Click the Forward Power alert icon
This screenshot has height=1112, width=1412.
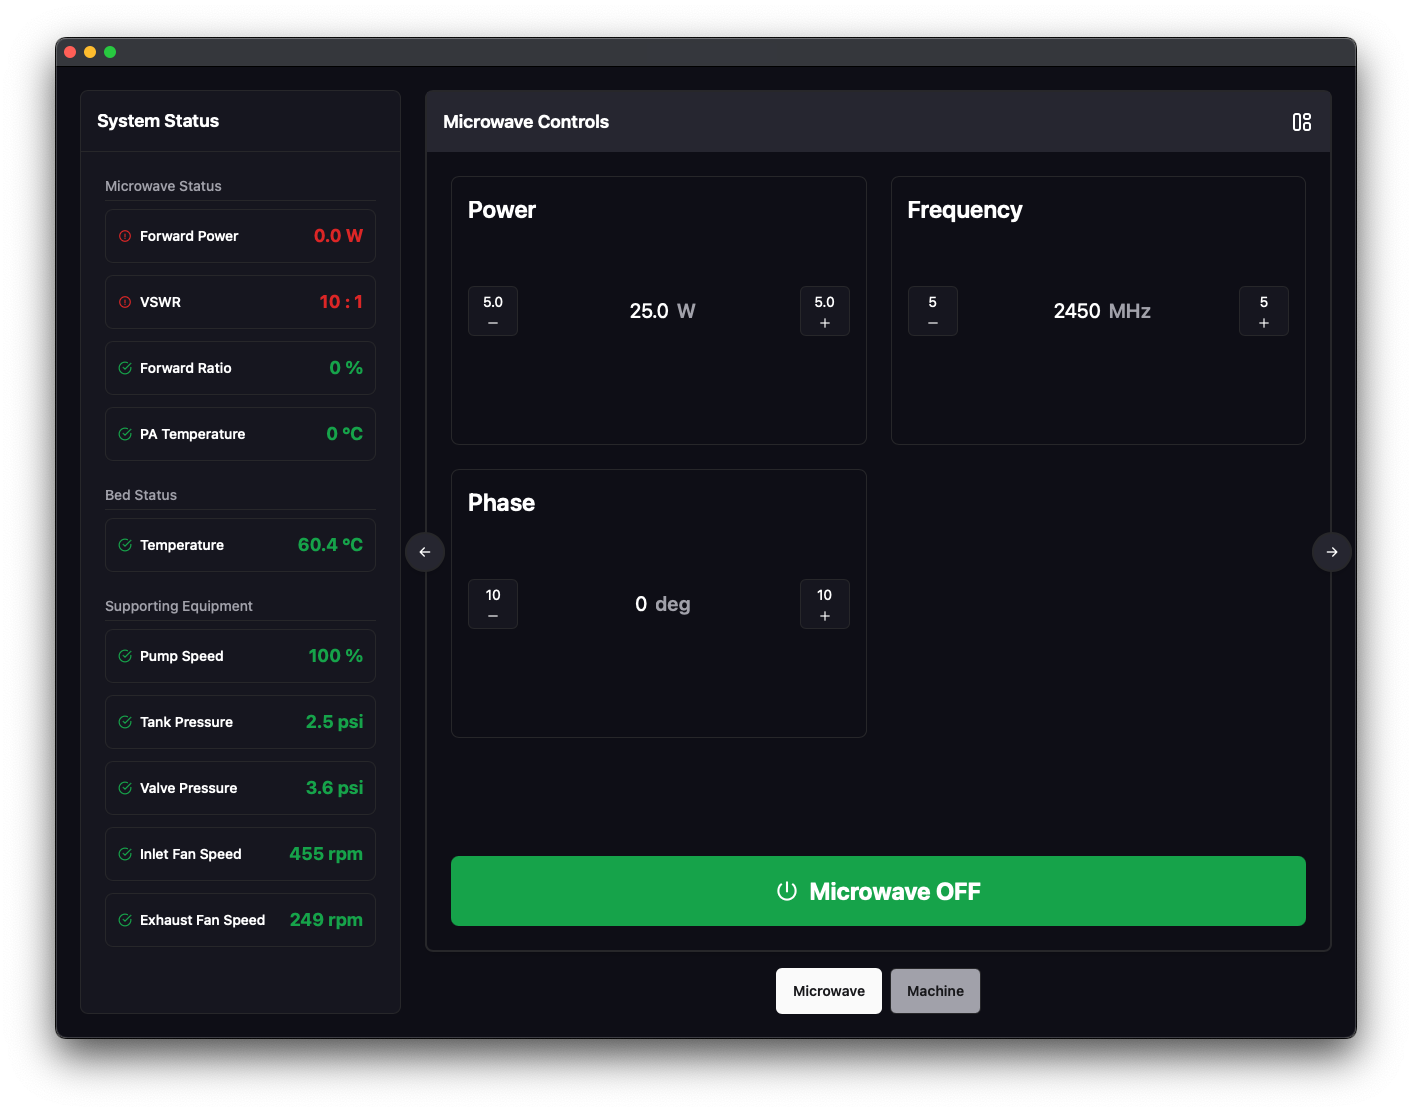tap(125, 236)
